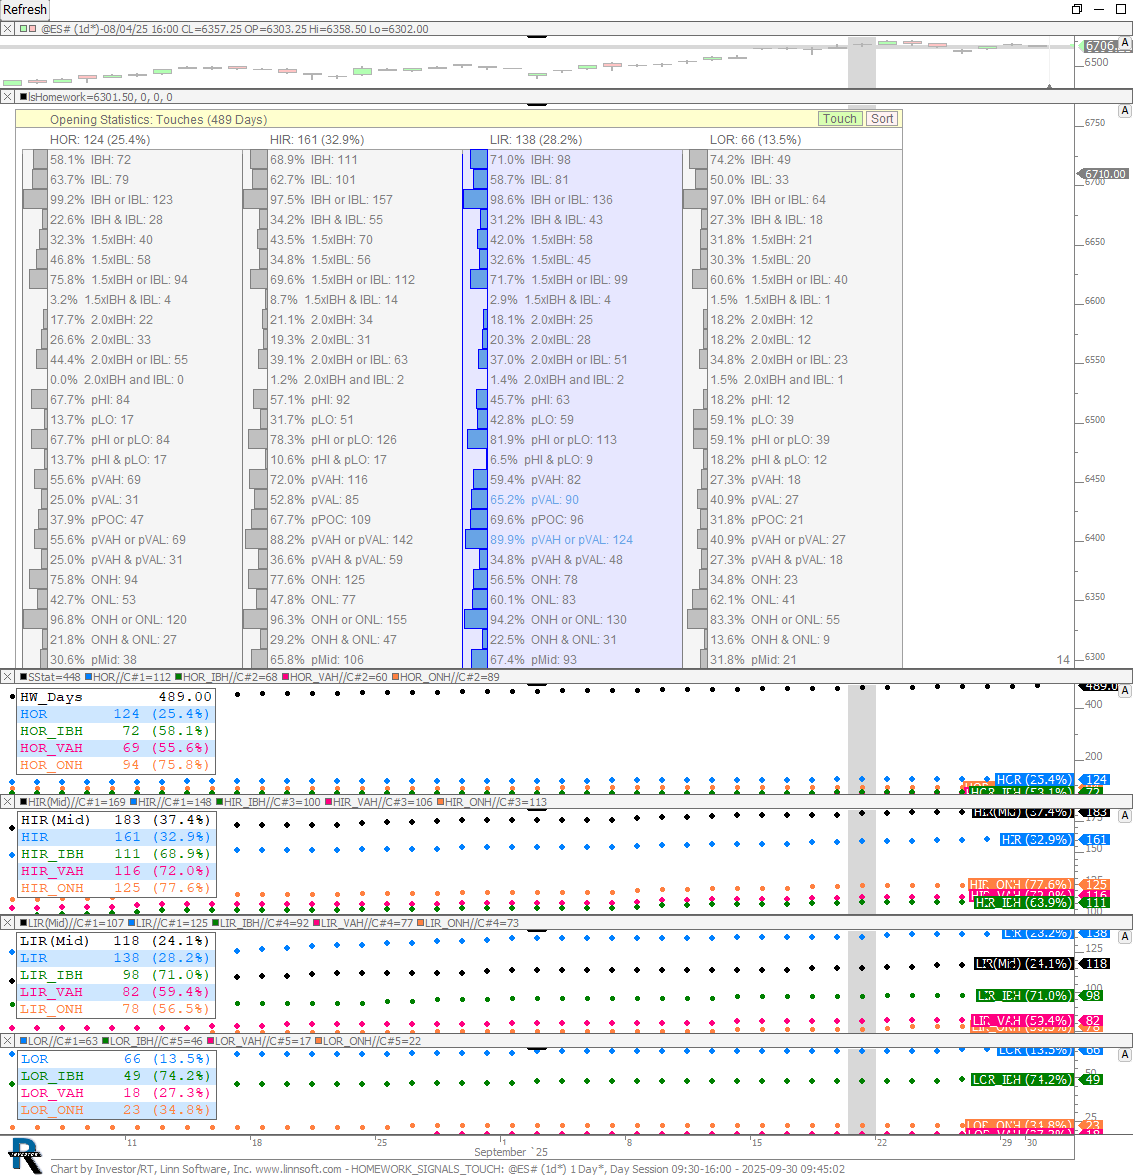Click the 6710.00 price label on the axis
Viewport: 1133px width, 1176px height.
point(1105,174)
